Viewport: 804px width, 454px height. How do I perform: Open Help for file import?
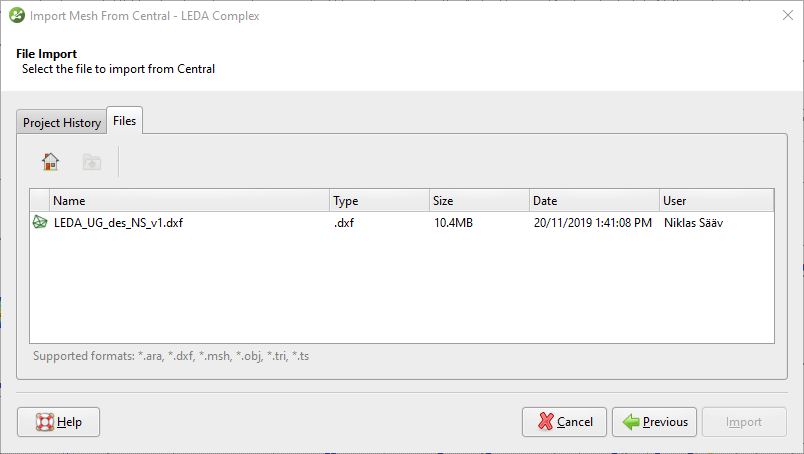pyautogui.click(x=58, y=422)
